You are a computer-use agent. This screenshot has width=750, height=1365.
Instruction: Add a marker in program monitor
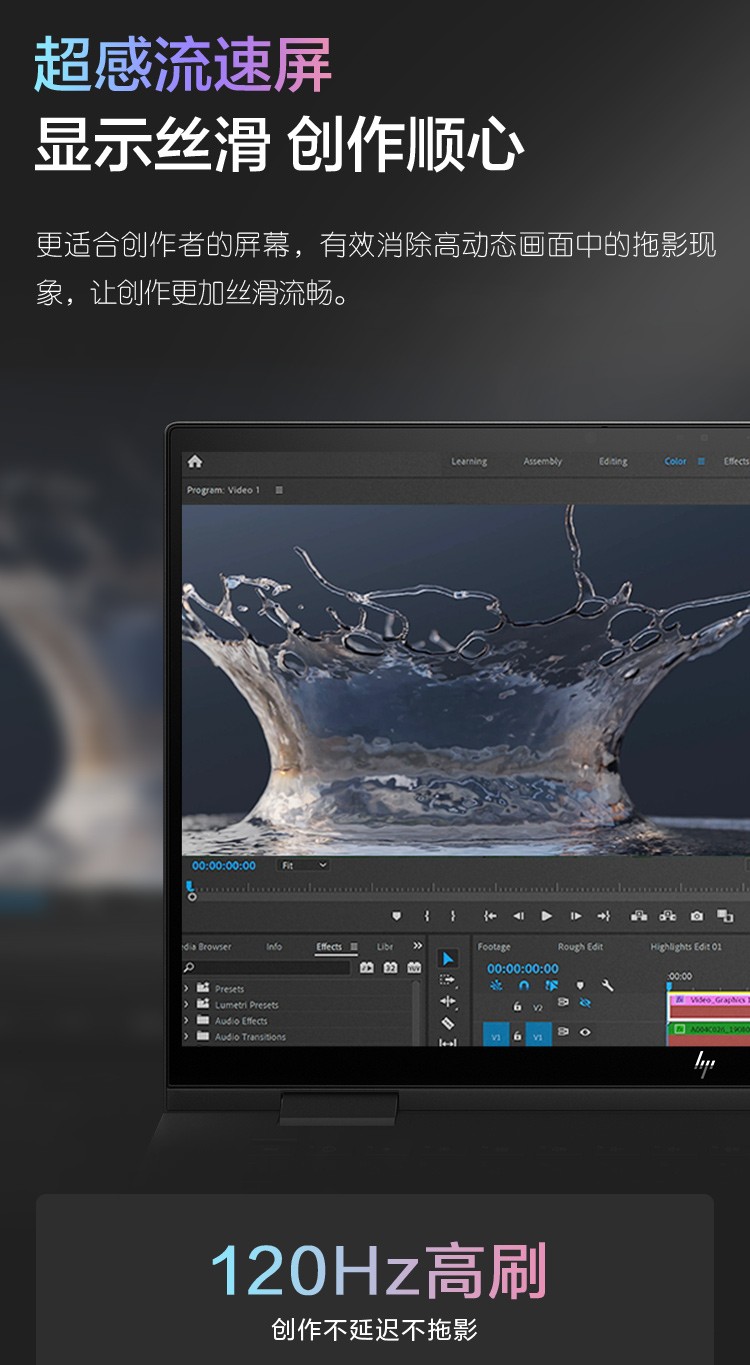point(396,915)
